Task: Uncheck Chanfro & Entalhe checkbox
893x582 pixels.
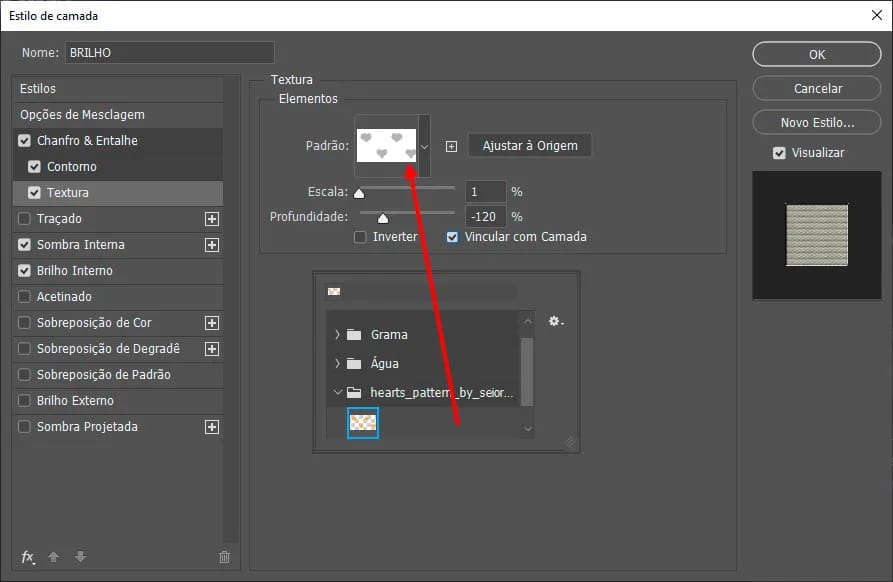Action: coord(24,141)
